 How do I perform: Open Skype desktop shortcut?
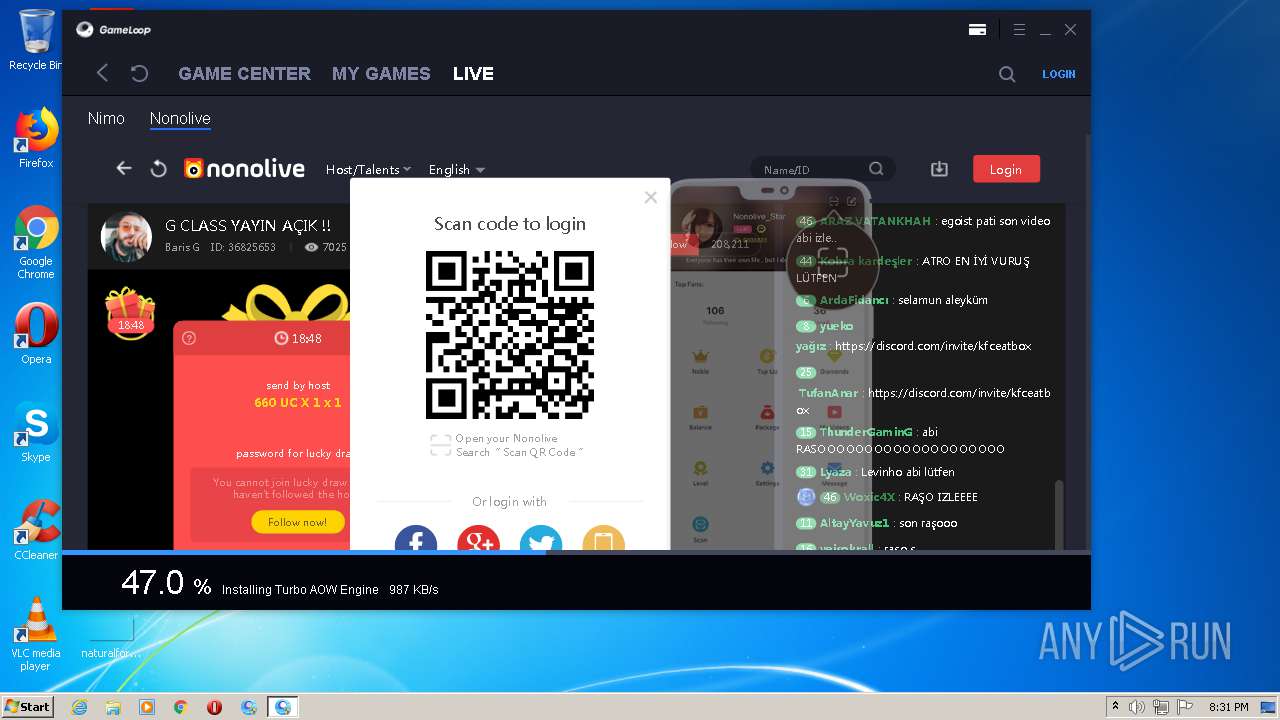[x=36, y=432]
